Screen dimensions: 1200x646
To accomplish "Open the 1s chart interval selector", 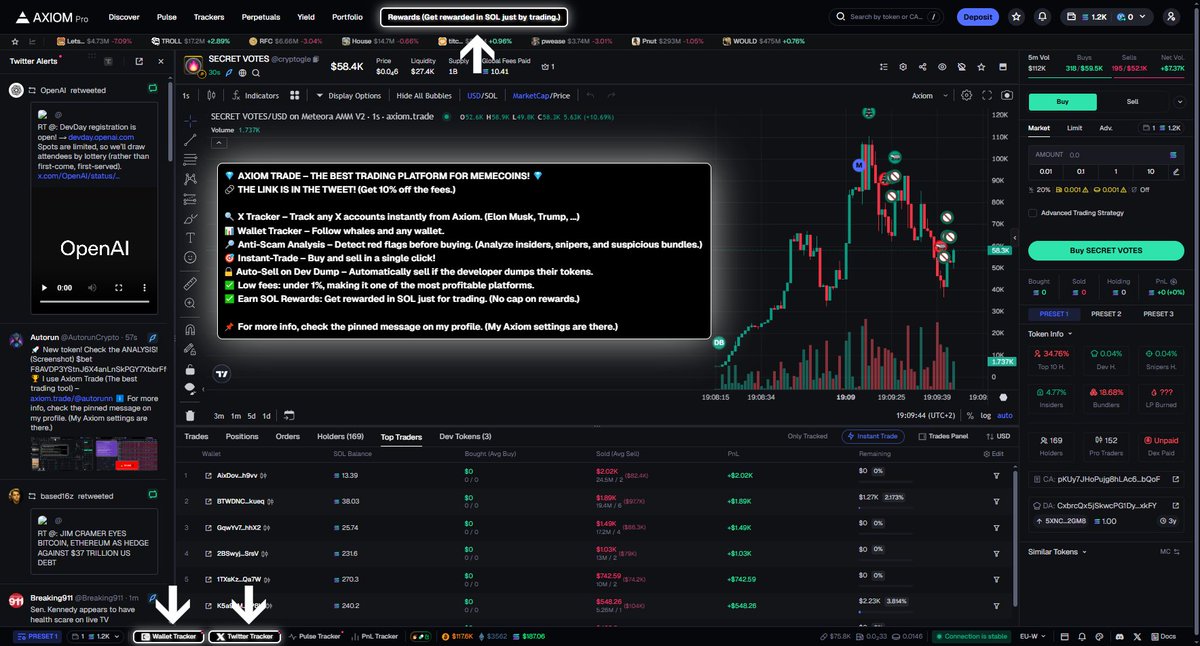I will coord(186,96).
